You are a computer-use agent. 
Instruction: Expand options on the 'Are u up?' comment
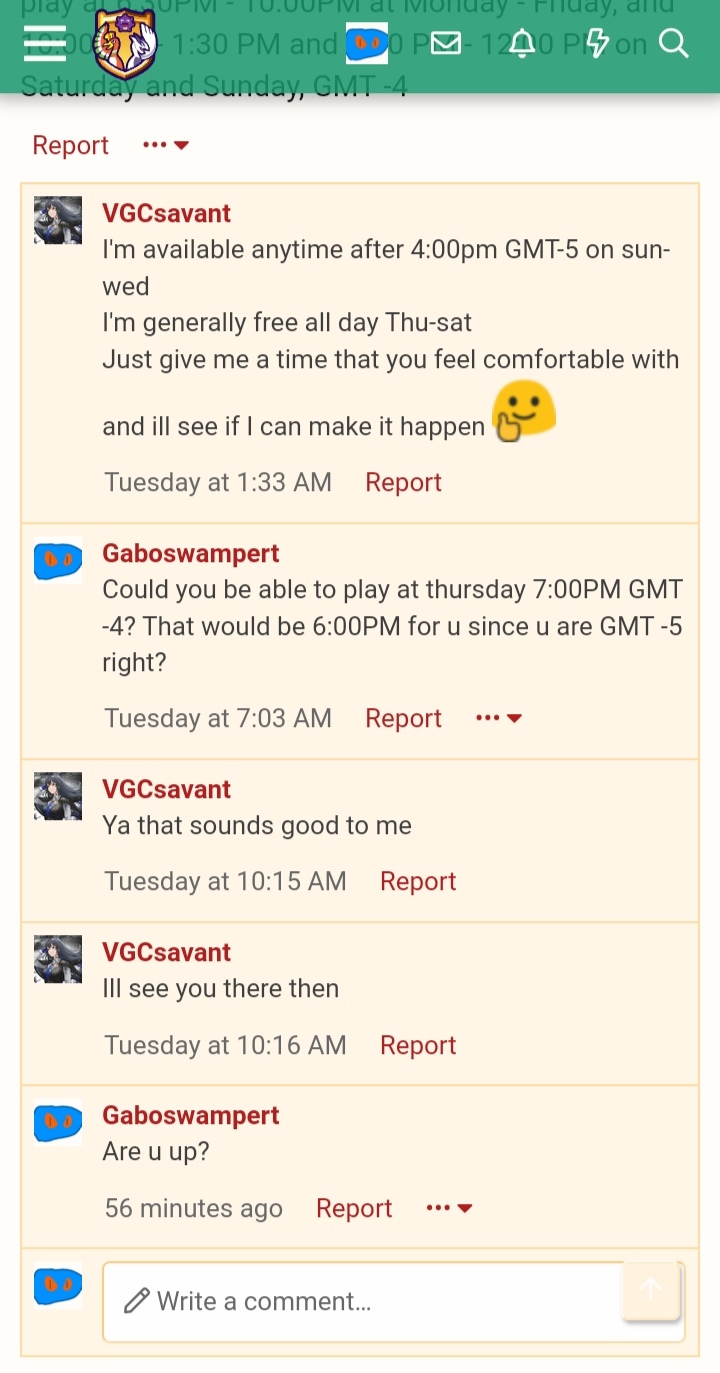(x=449, y=1208)
